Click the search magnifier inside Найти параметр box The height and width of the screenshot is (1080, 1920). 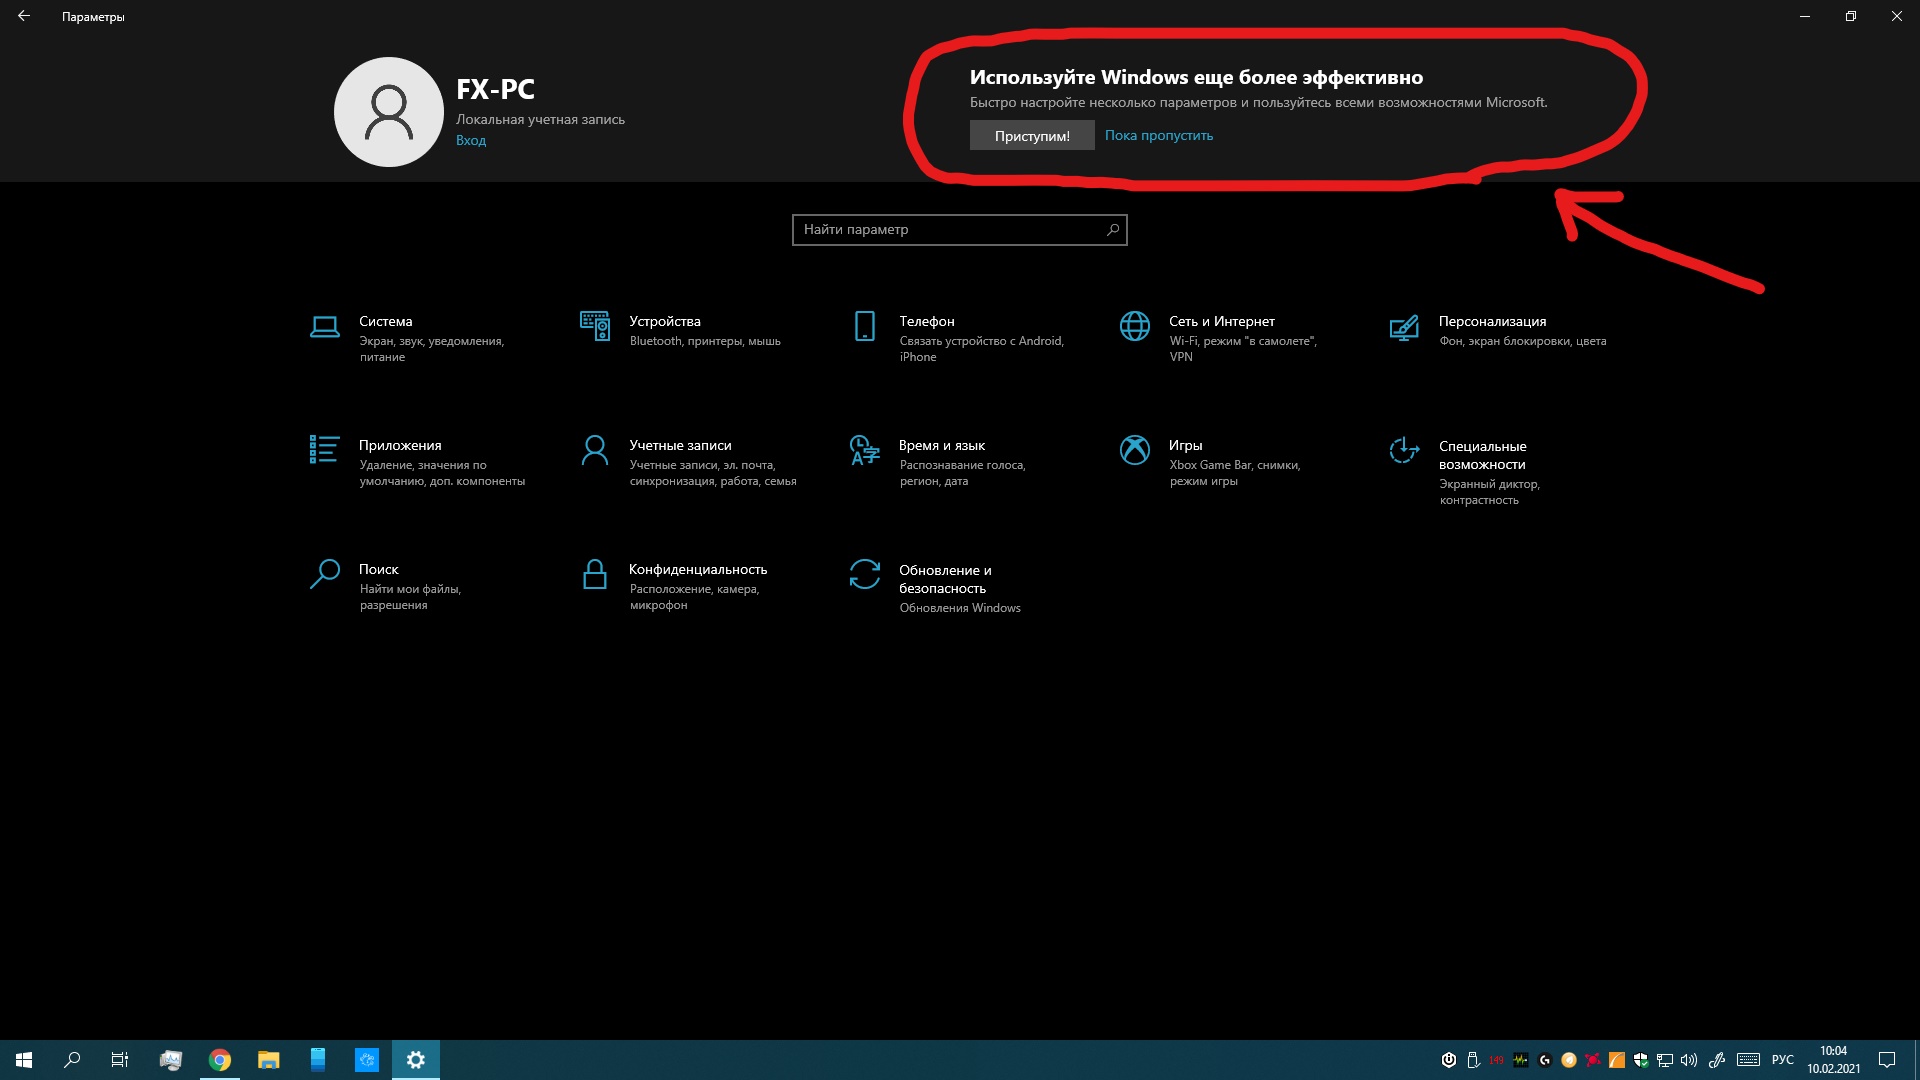coord(1112,230)
